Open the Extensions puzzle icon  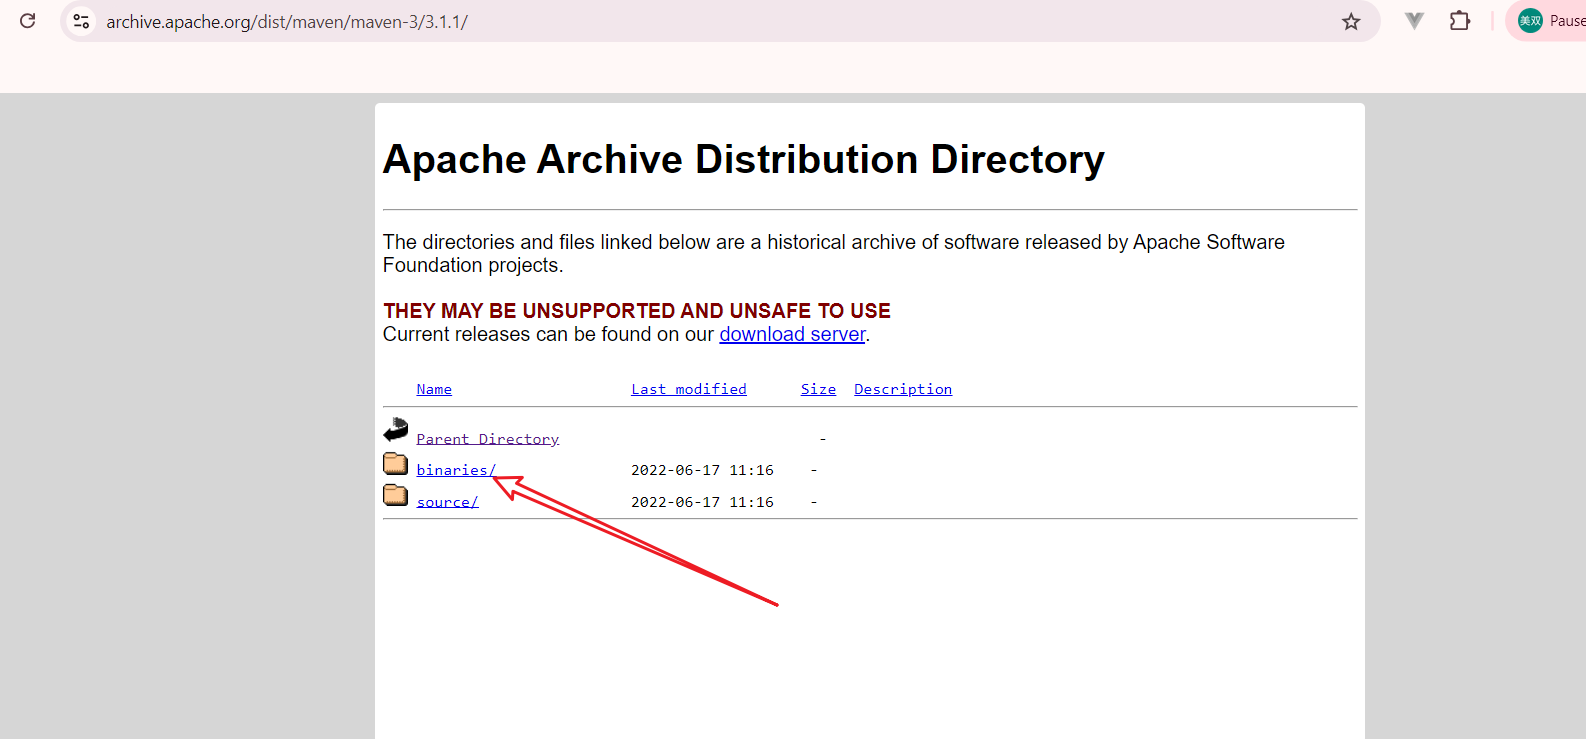tap(1460, 21)
